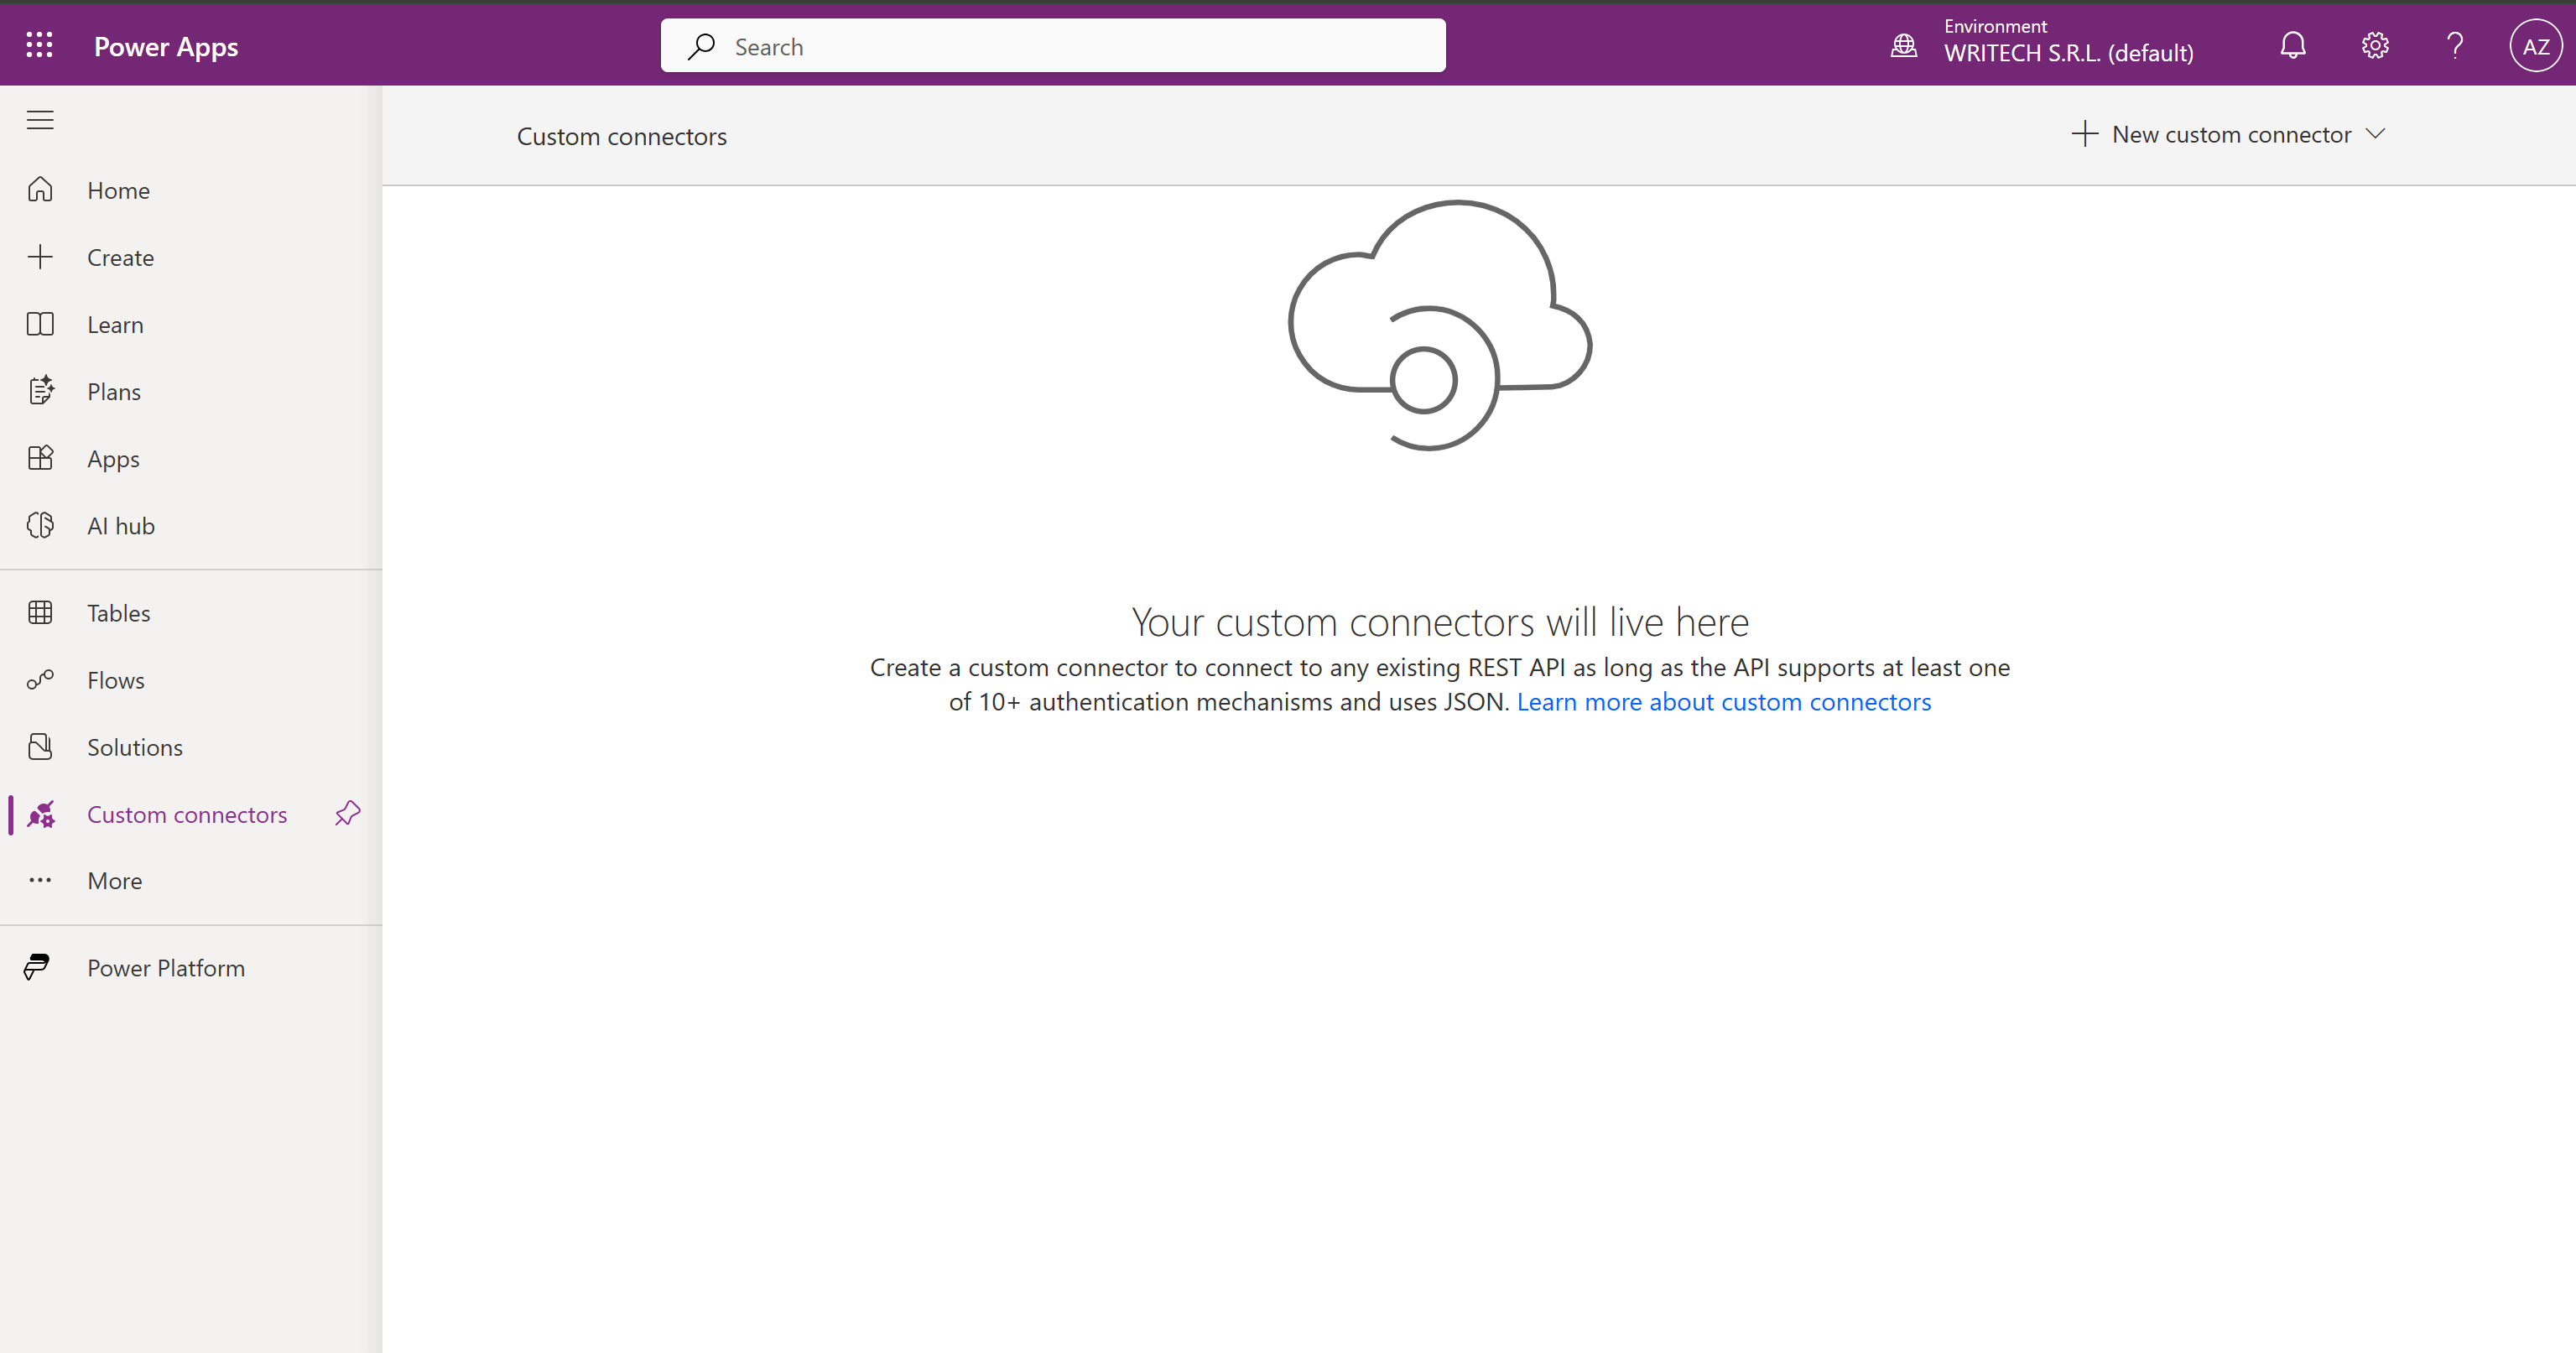Click inside the Search field

point(1052,45)
